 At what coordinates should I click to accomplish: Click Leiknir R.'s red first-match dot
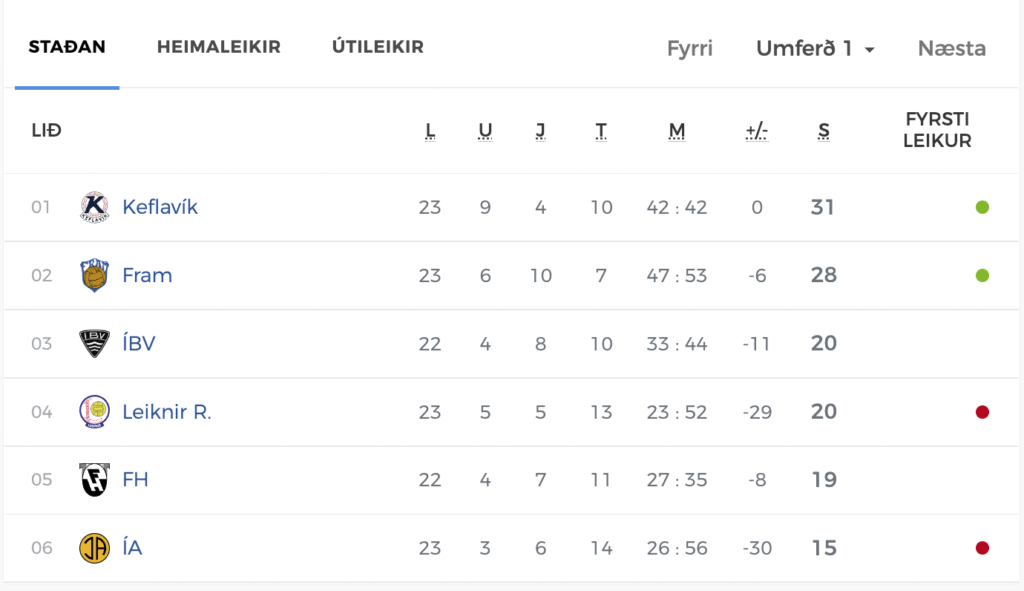click(x=982, y=412)
